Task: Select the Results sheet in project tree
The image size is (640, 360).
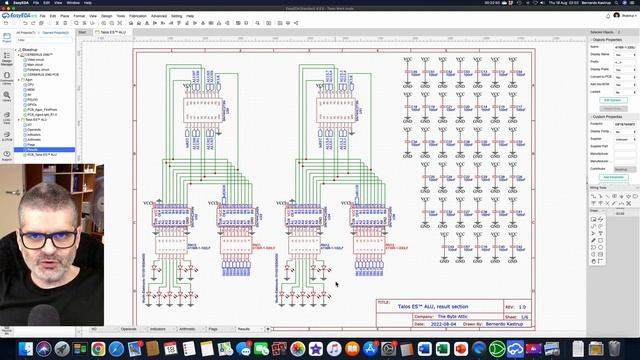Action: [44, 150]
